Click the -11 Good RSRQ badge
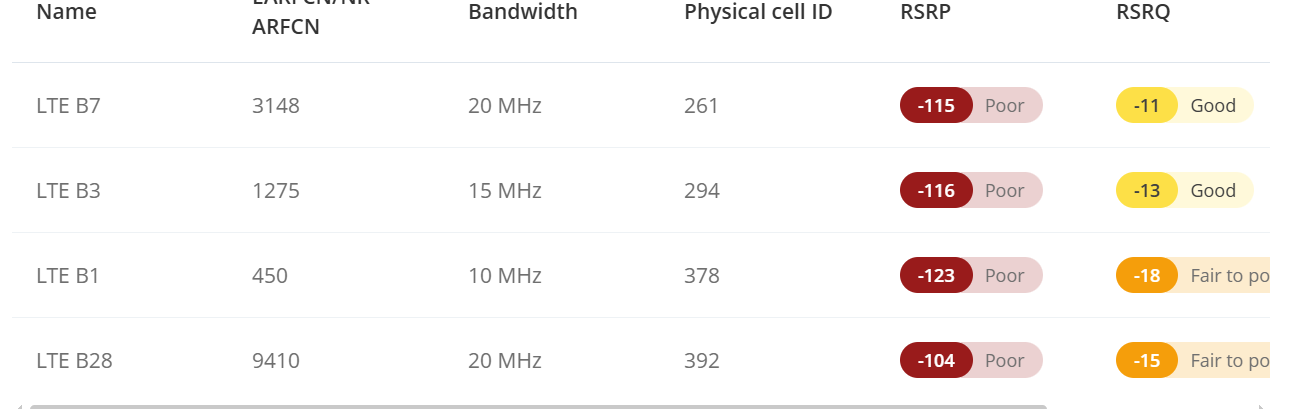This screenshot has height=409, width=1313. pos(1184,105)
